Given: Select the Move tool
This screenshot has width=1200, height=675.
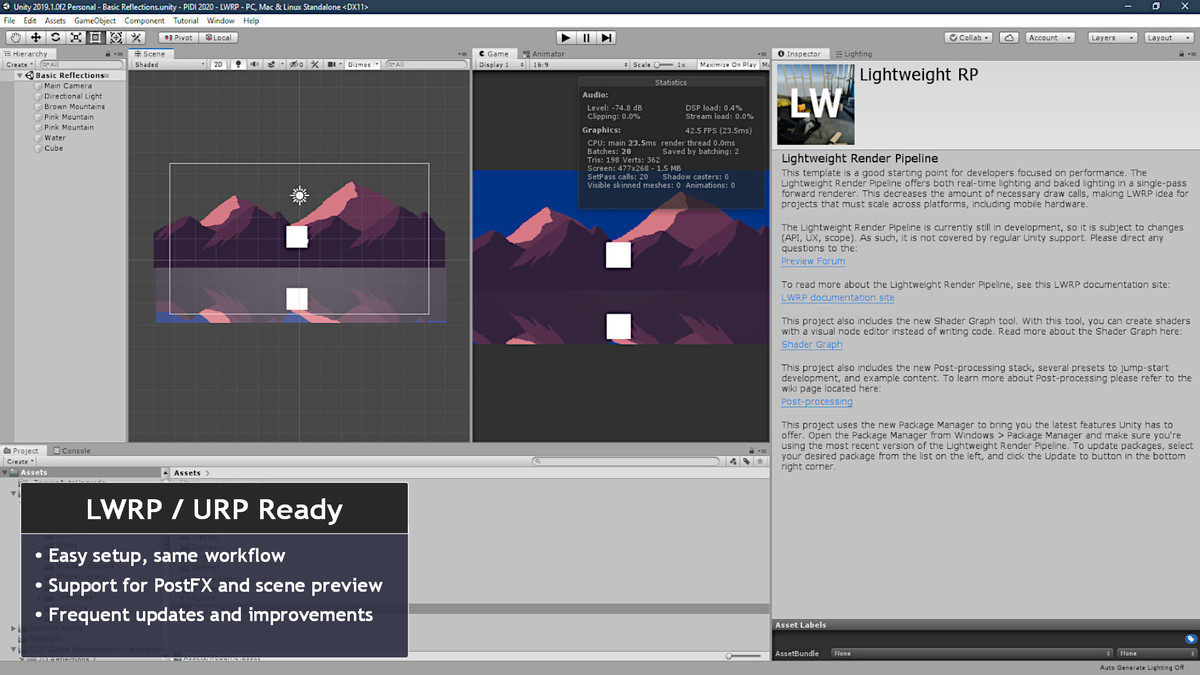Looking at the screenshot, I should 35,37.
